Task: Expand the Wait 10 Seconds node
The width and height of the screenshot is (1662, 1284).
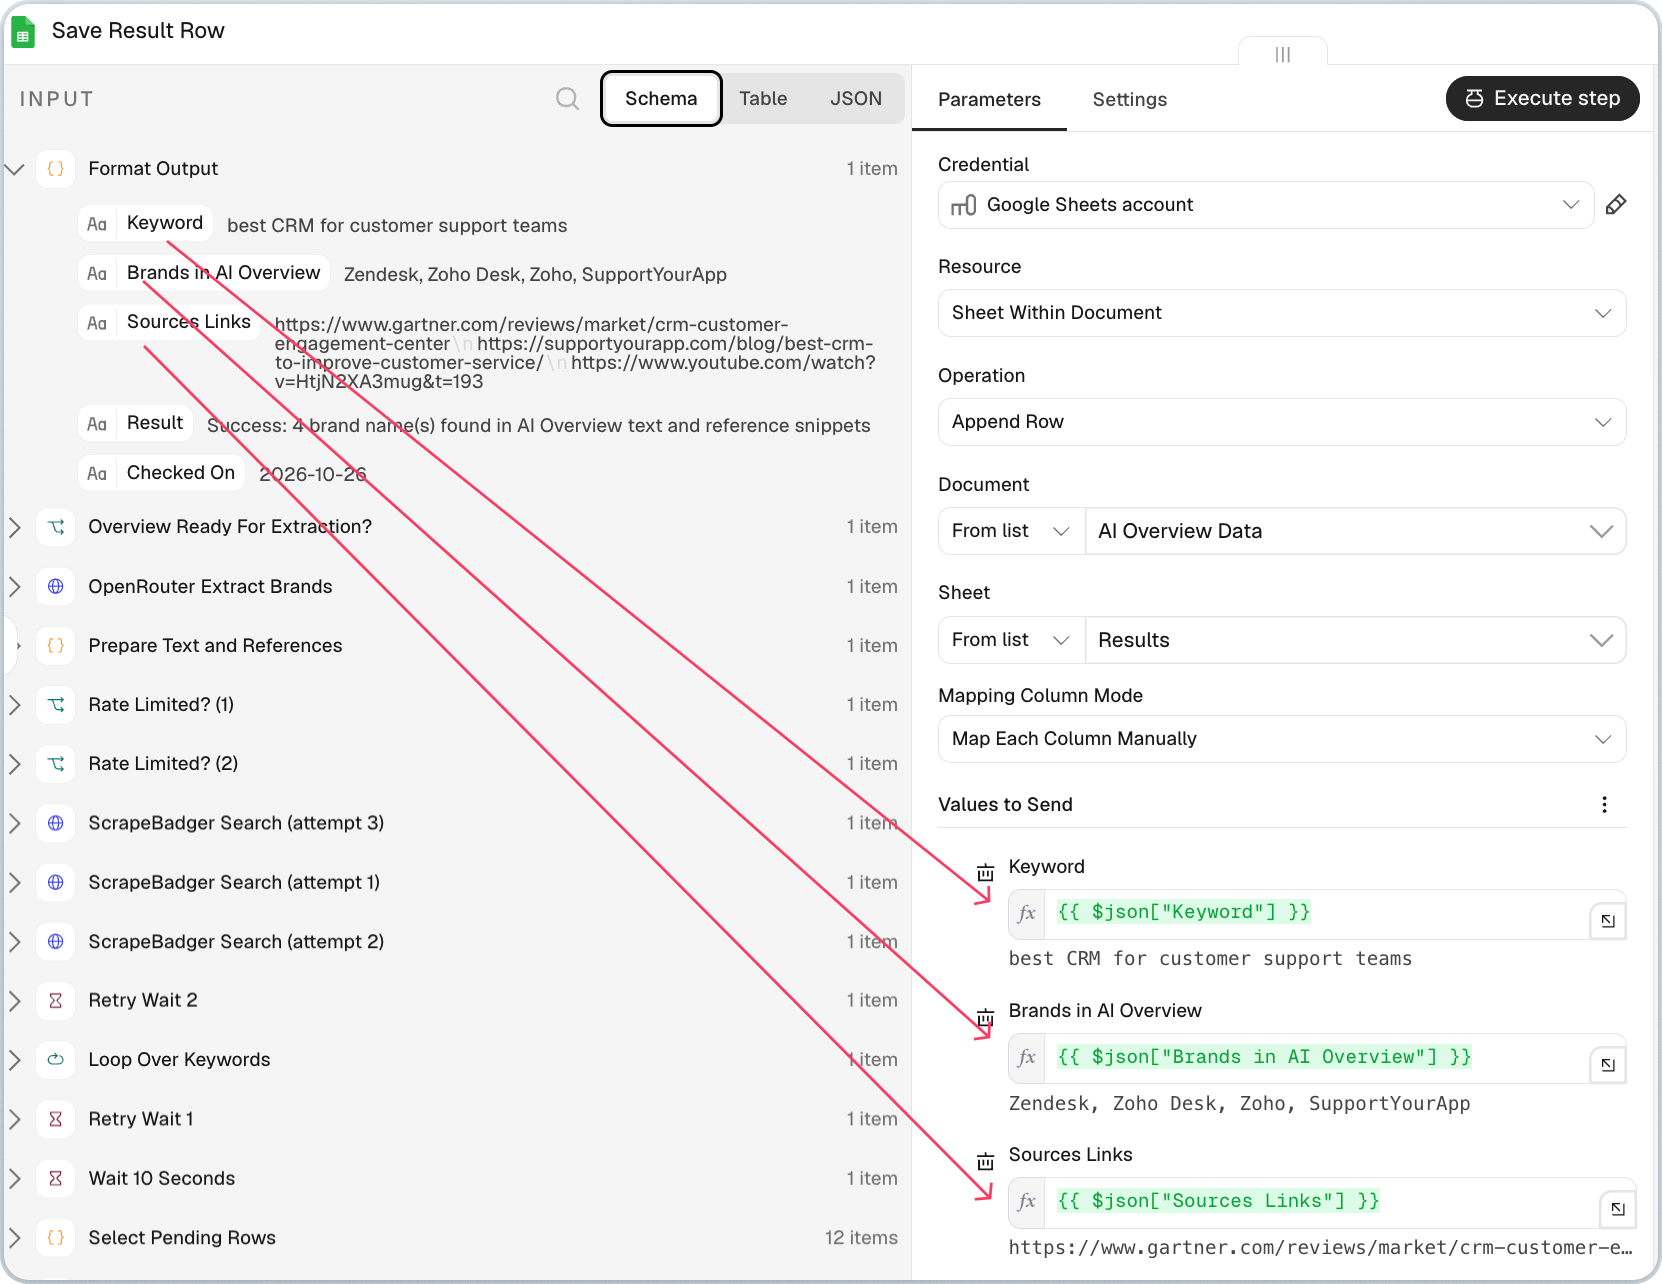Action: (x=15, y=1179)
